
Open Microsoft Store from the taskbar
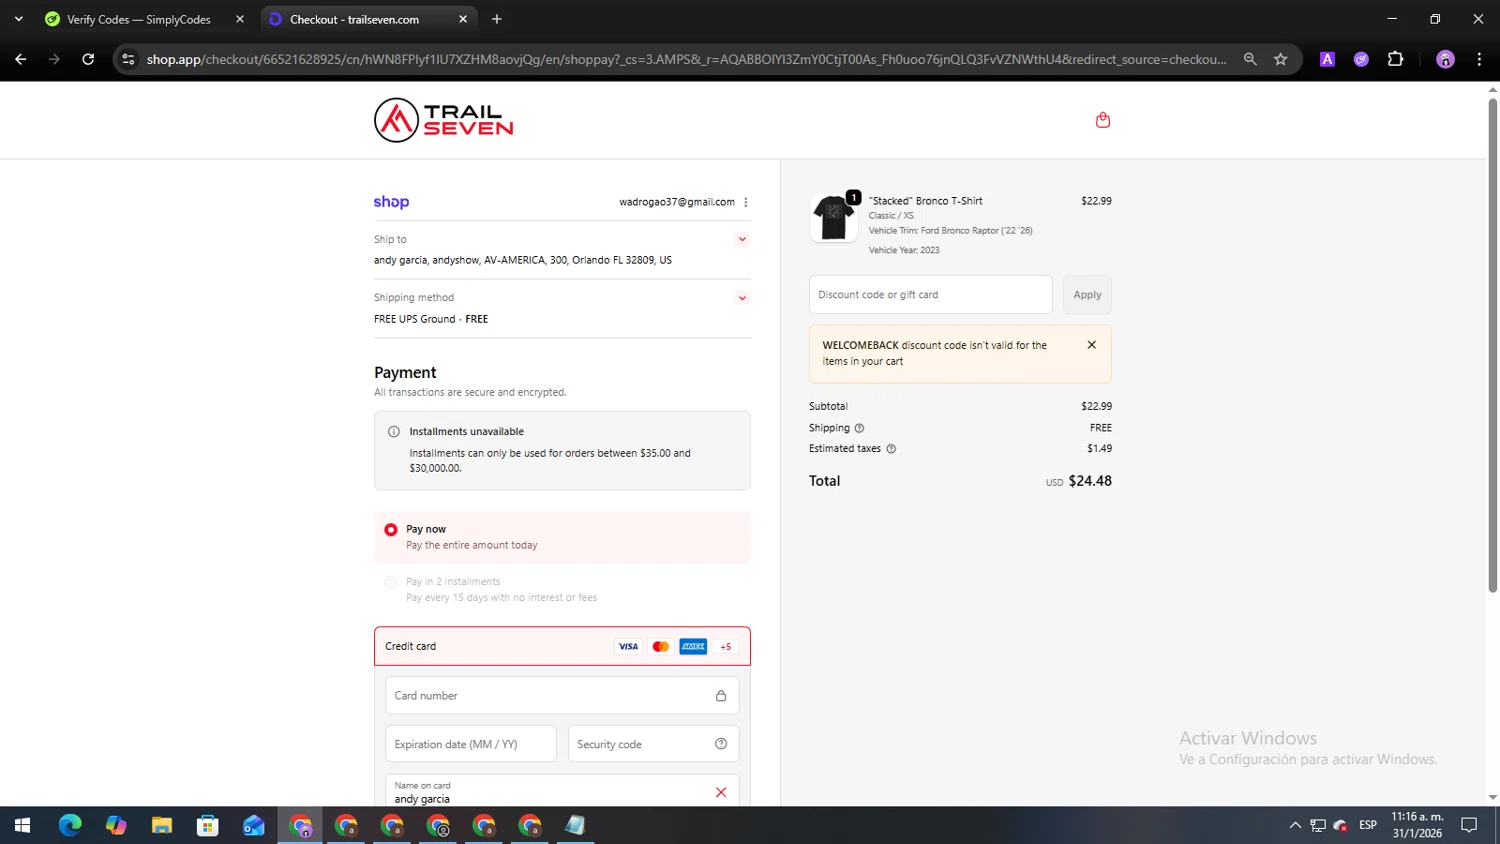(x=208, y=825)
